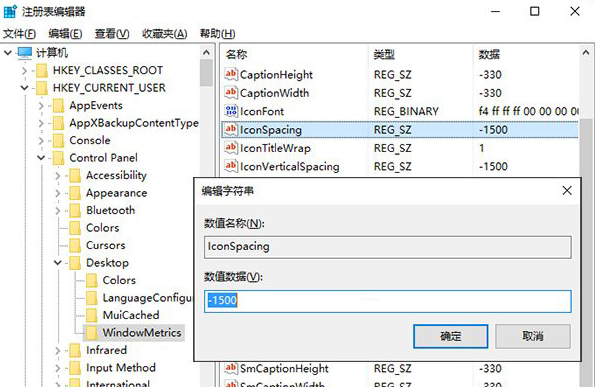Select the Desktop folder icon
The width and height of the screenshot is (595, 387).
click(x=75, y=263)
